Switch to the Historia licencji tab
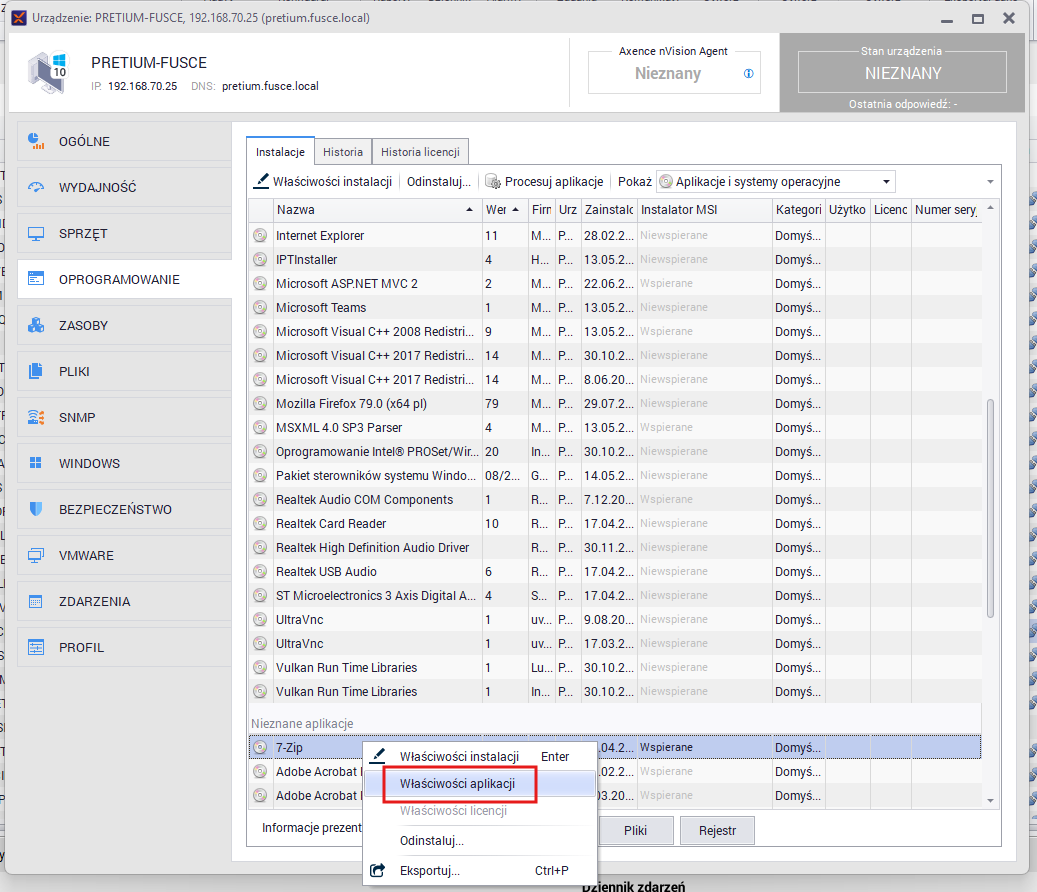 tap(419, 152)
